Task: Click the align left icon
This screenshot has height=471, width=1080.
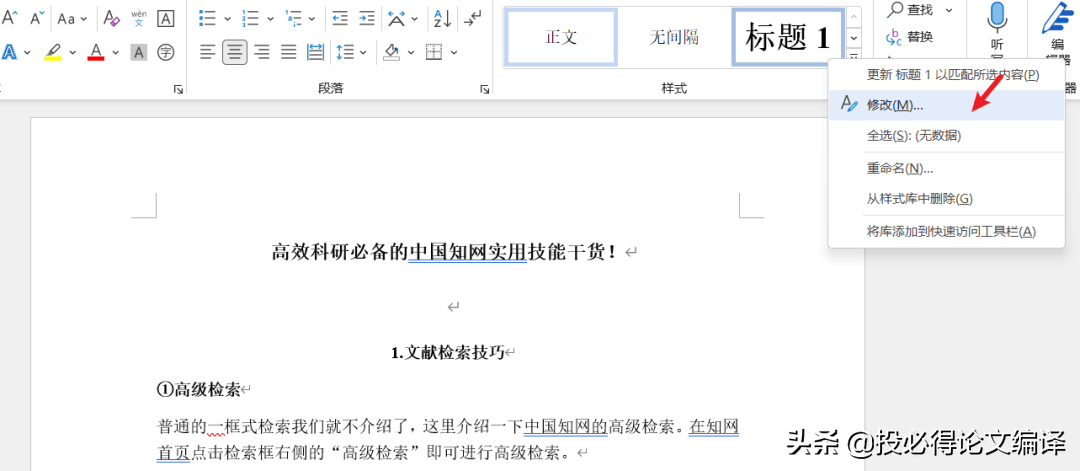Action: coord(208,52)
